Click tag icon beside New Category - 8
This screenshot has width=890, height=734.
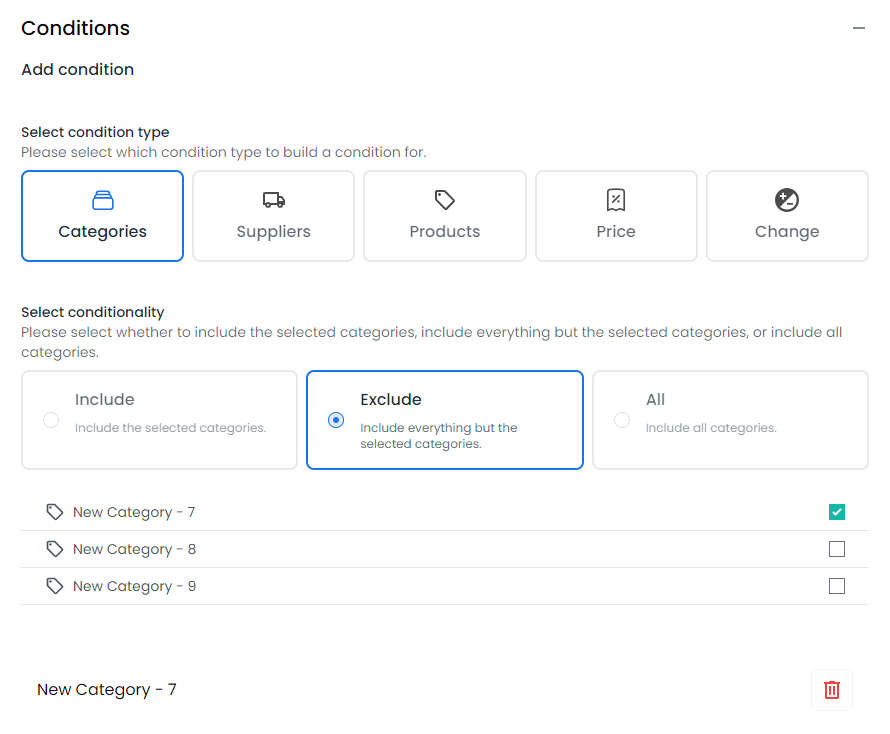[54, 549]
